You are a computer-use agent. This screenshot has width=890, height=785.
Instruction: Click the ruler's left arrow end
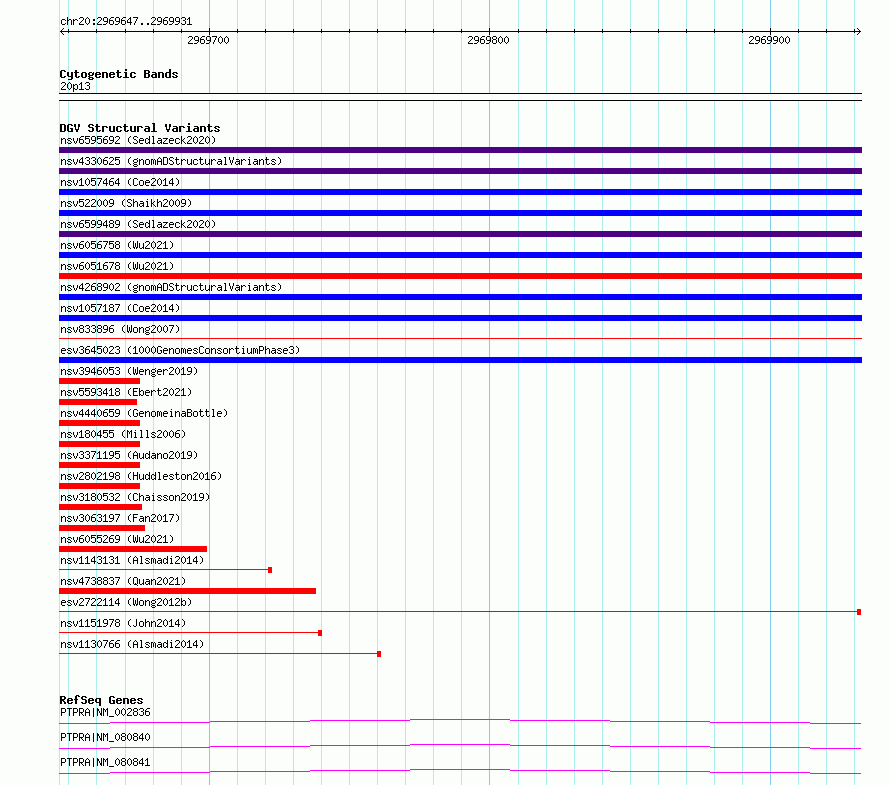64,32
